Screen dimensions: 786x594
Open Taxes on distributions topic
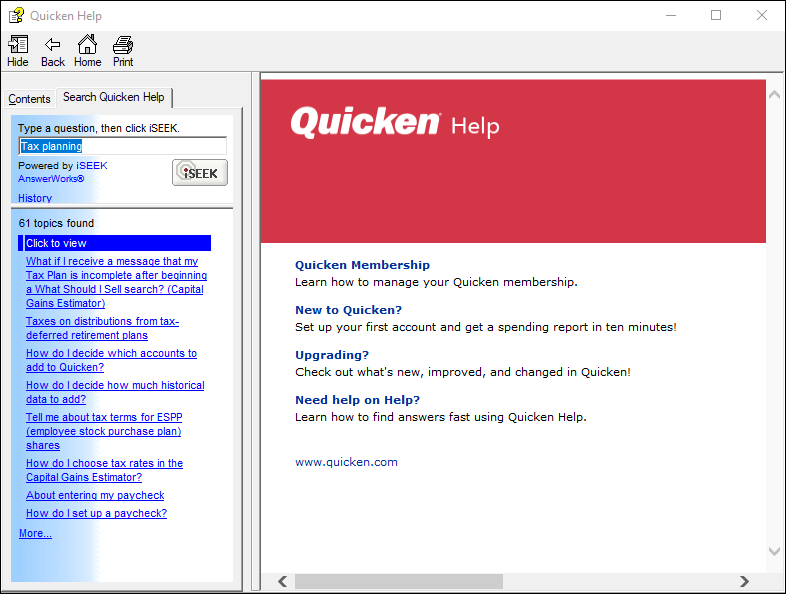(102, 328)
